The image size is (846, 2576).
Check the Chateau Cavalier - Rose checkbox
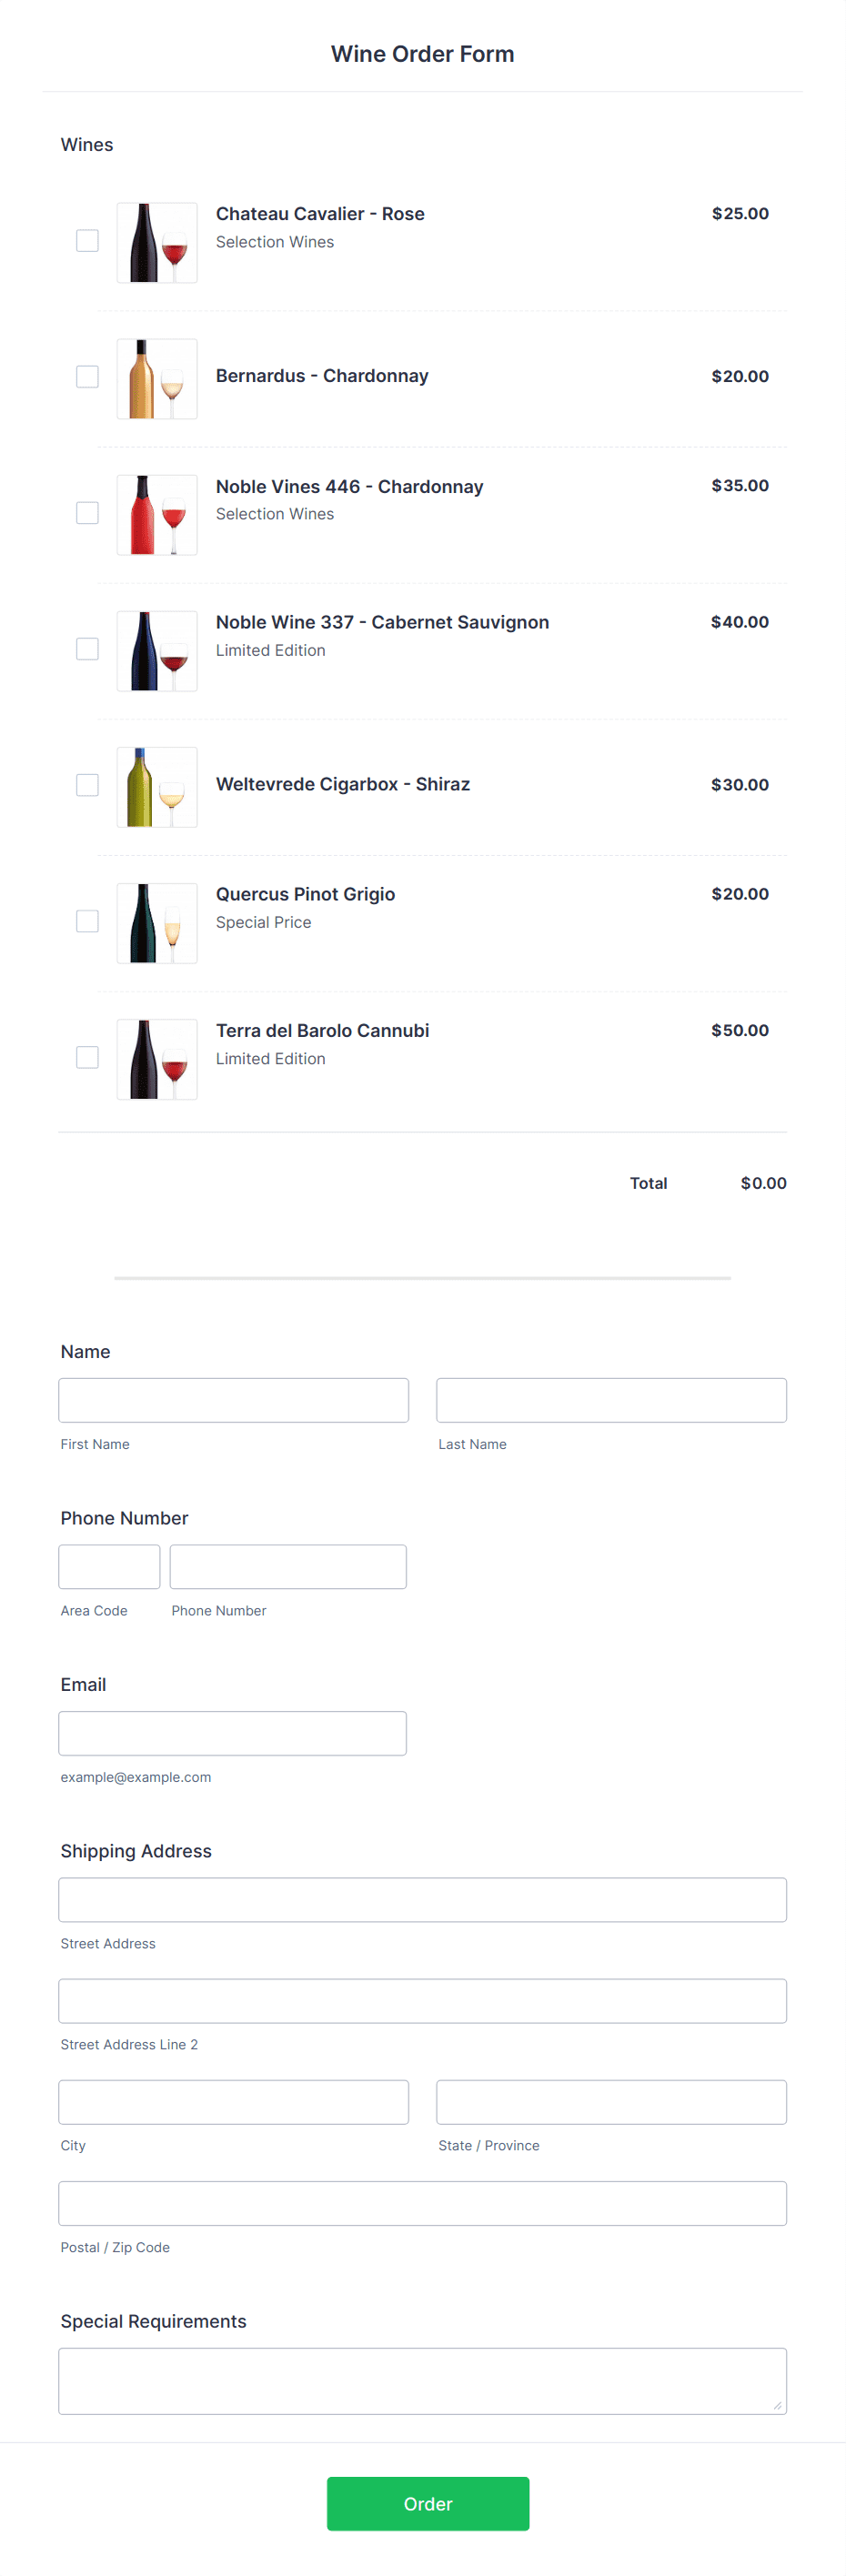coord(87,240)
